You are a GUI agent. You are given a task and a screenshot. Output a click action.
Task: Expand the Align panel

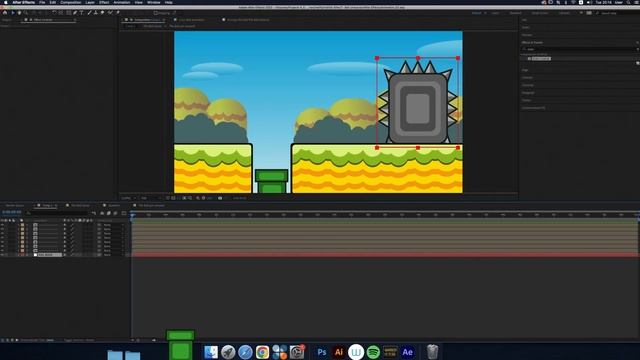click(x=525, y=70)
